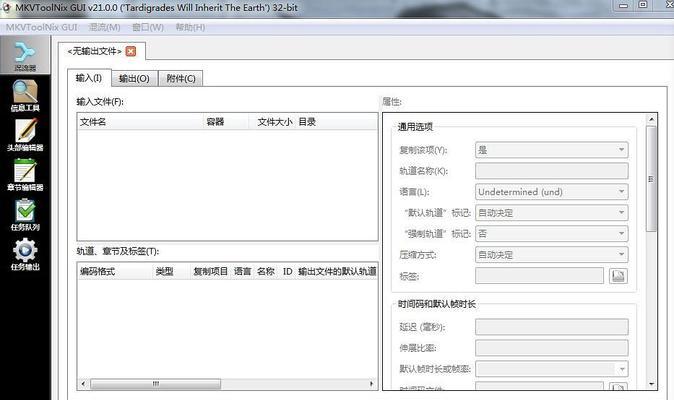Image resolution: width=674 pixels, height=400 pixels.
Task: Sort tracks by 编码格式 column header
Action: pyautogui.click(x=115, y=272)
